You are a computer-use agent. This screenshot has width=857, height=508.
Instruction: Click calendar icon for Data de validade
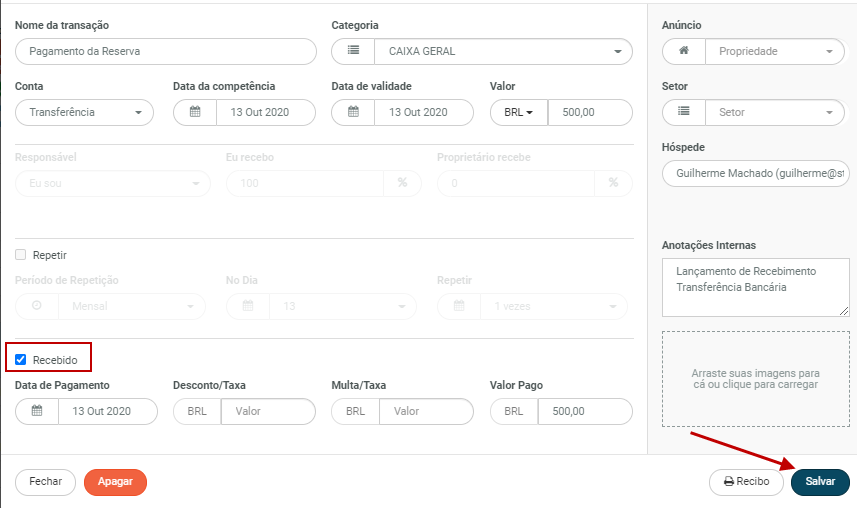[x=353, y=112]
